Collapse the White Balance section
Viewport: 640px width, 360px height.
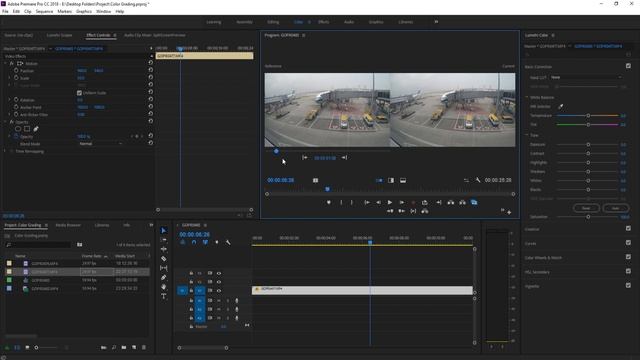pos(527,97)
